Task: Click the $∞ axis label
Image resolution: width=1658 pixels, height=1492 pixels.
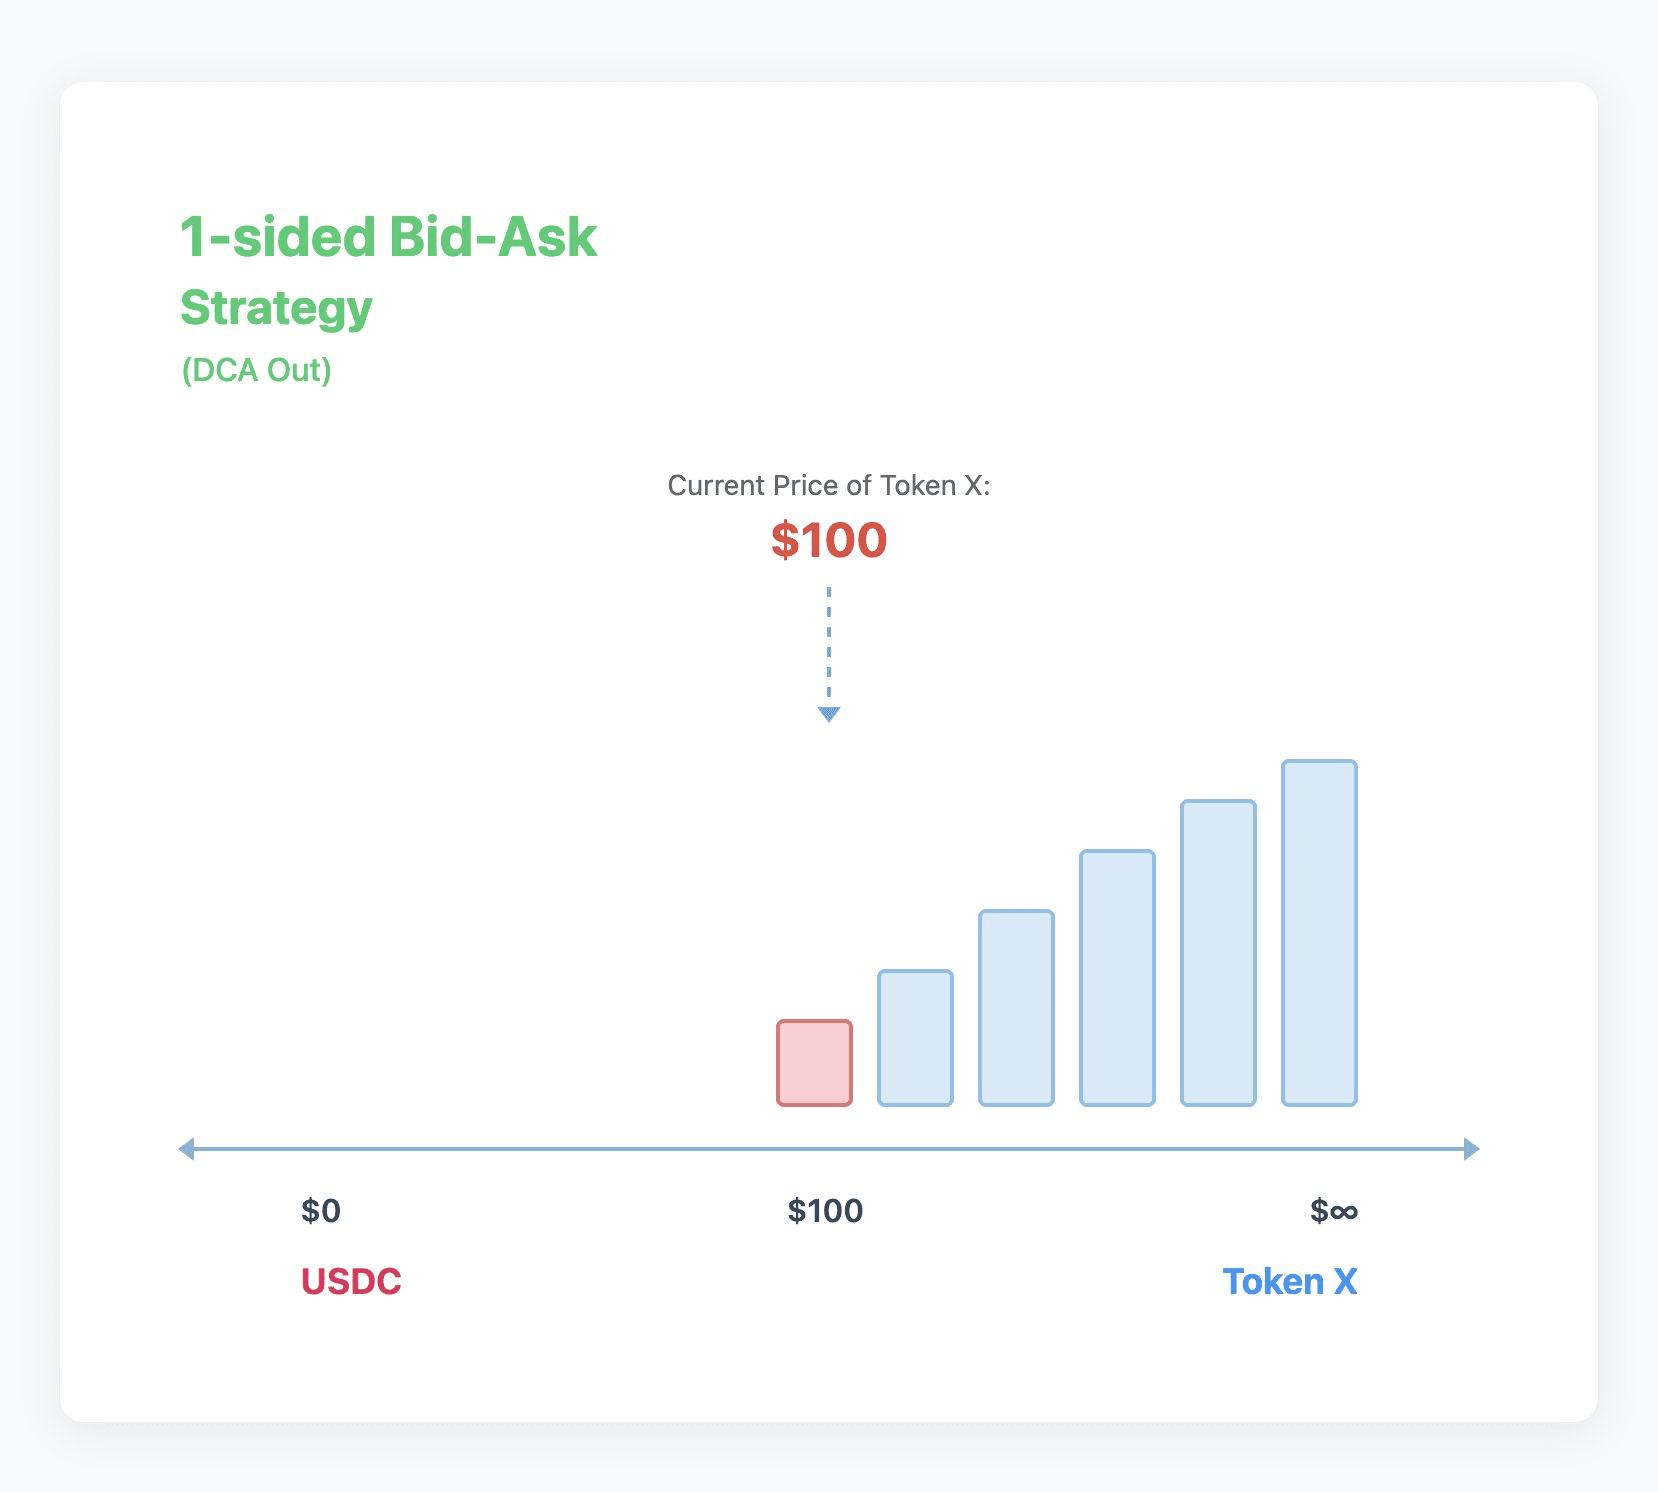Action: [1333, 1211]
